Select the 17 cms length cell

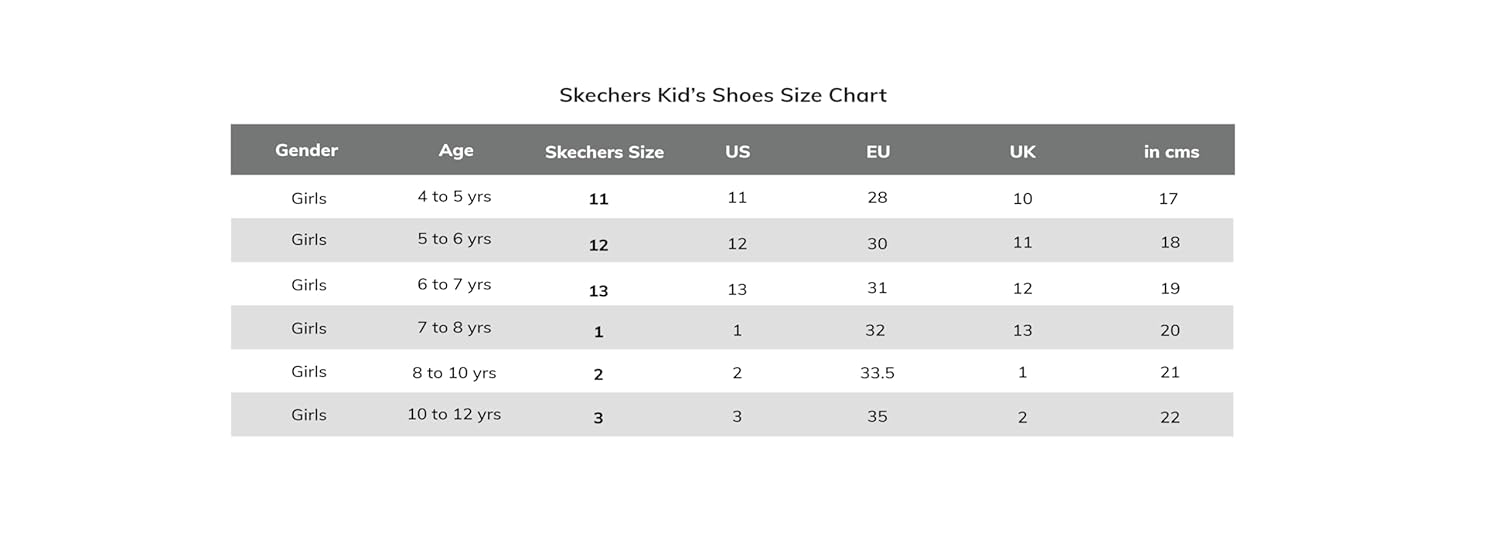[x=1169, y=199]
